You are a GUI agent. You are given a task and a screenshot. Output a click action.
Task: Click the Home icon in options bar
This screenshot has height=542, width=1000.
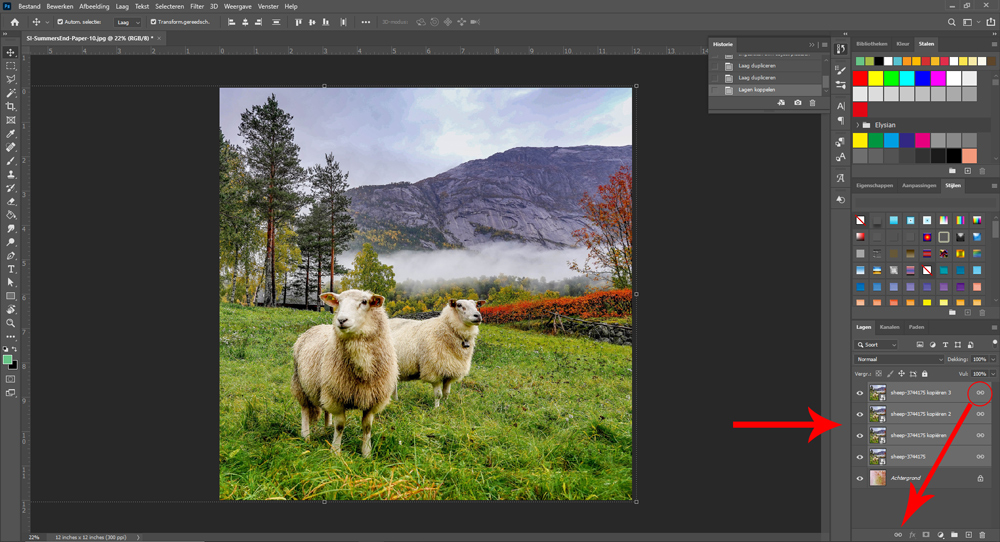click(x=15, y=22)
